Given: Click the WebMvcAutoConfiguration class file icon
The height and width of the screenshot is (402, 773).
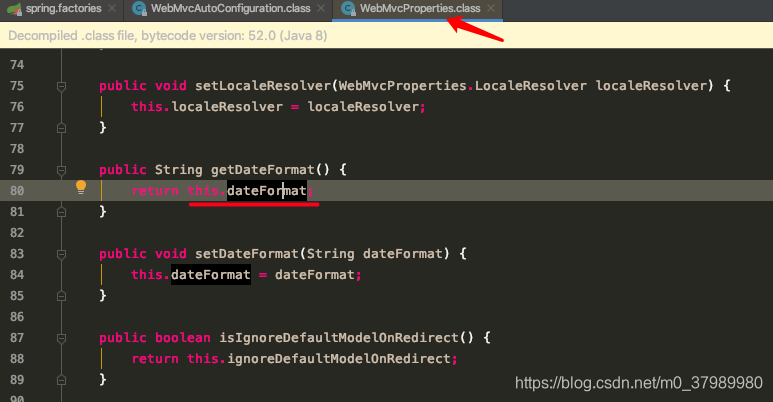Looking at the screenshot, I should [x=140, y=8].
